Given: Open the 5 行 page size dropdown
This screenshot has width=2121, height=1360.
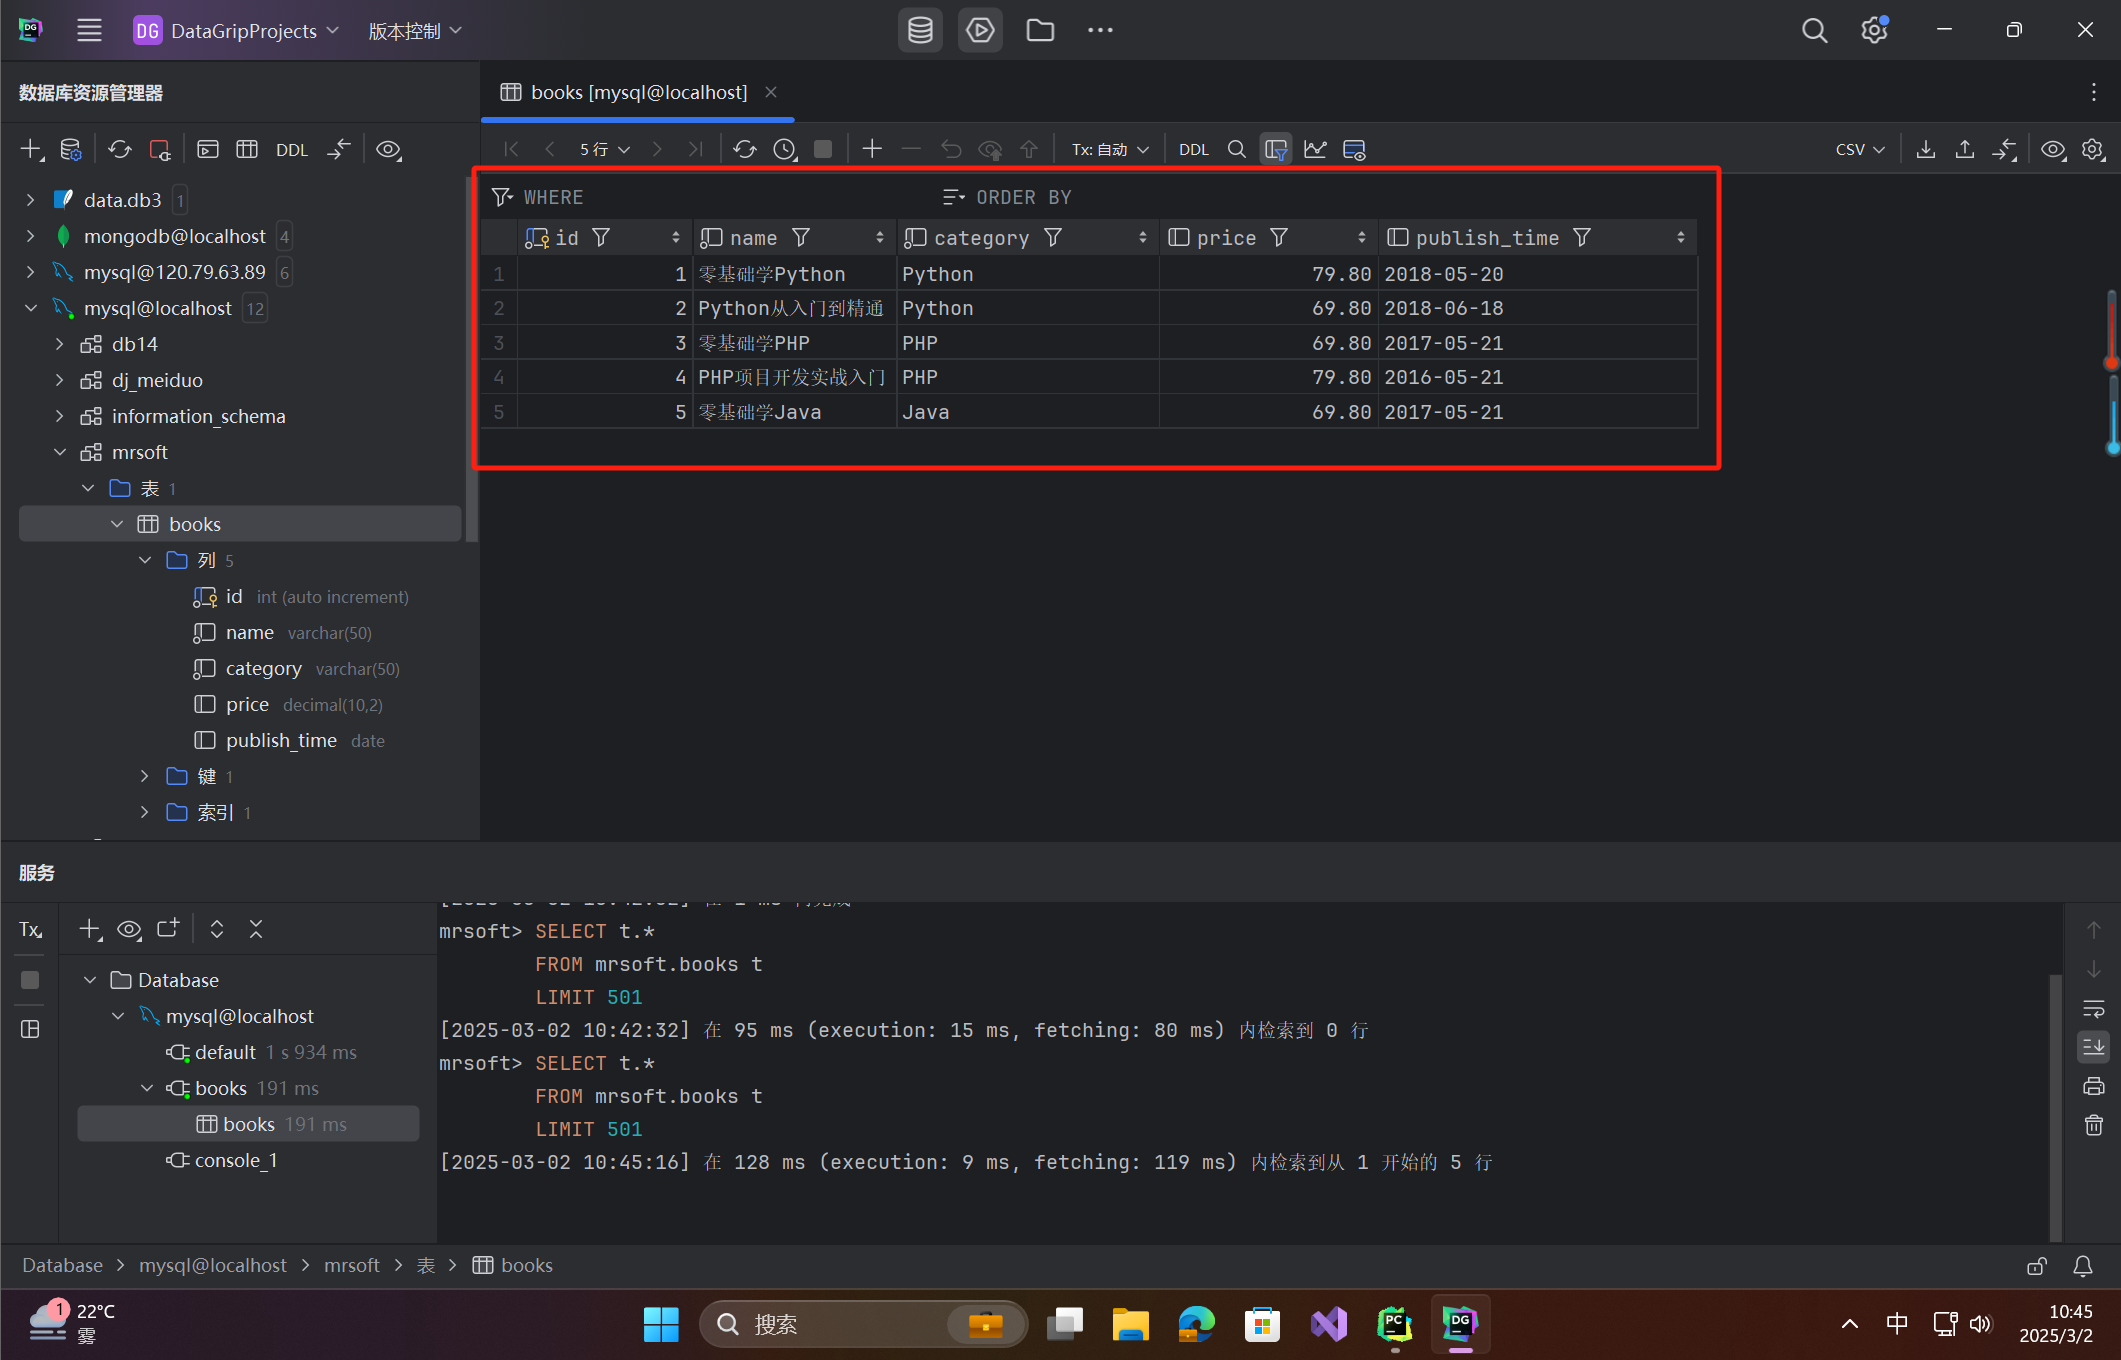Looking at the screenshot, I should pyautogui.click(x=604, y=149).
